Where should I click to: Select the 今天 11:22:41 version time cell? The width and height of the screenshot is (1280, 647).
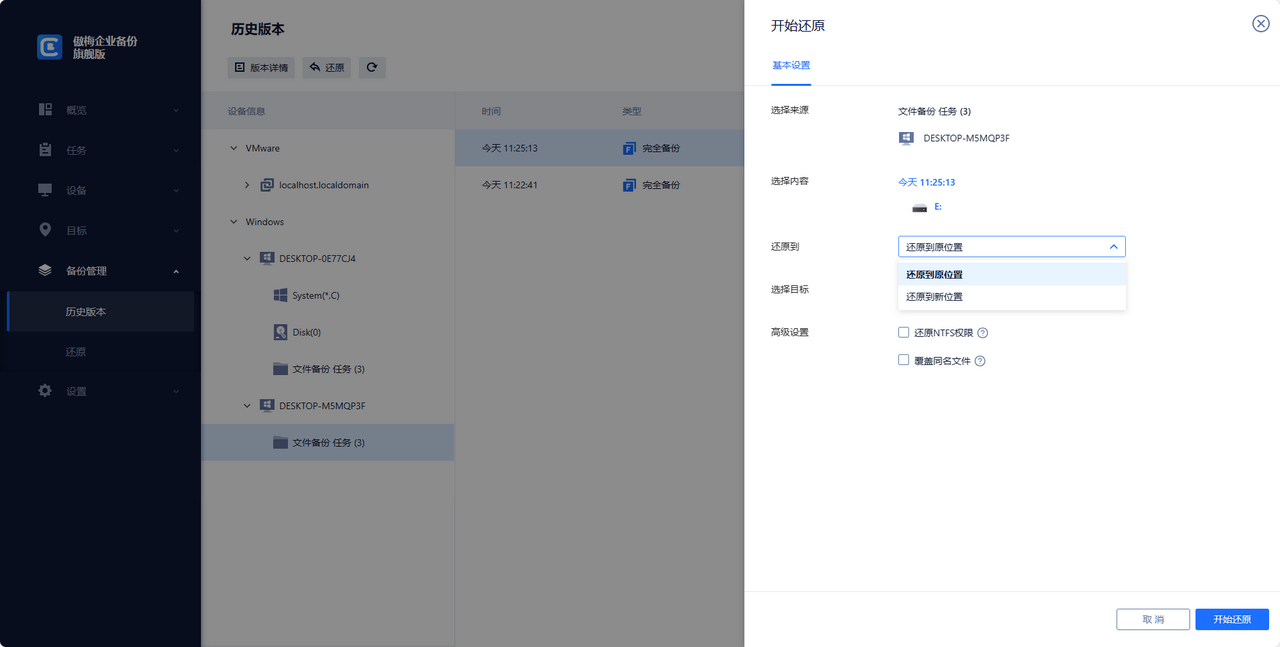[x=509, y=185]
